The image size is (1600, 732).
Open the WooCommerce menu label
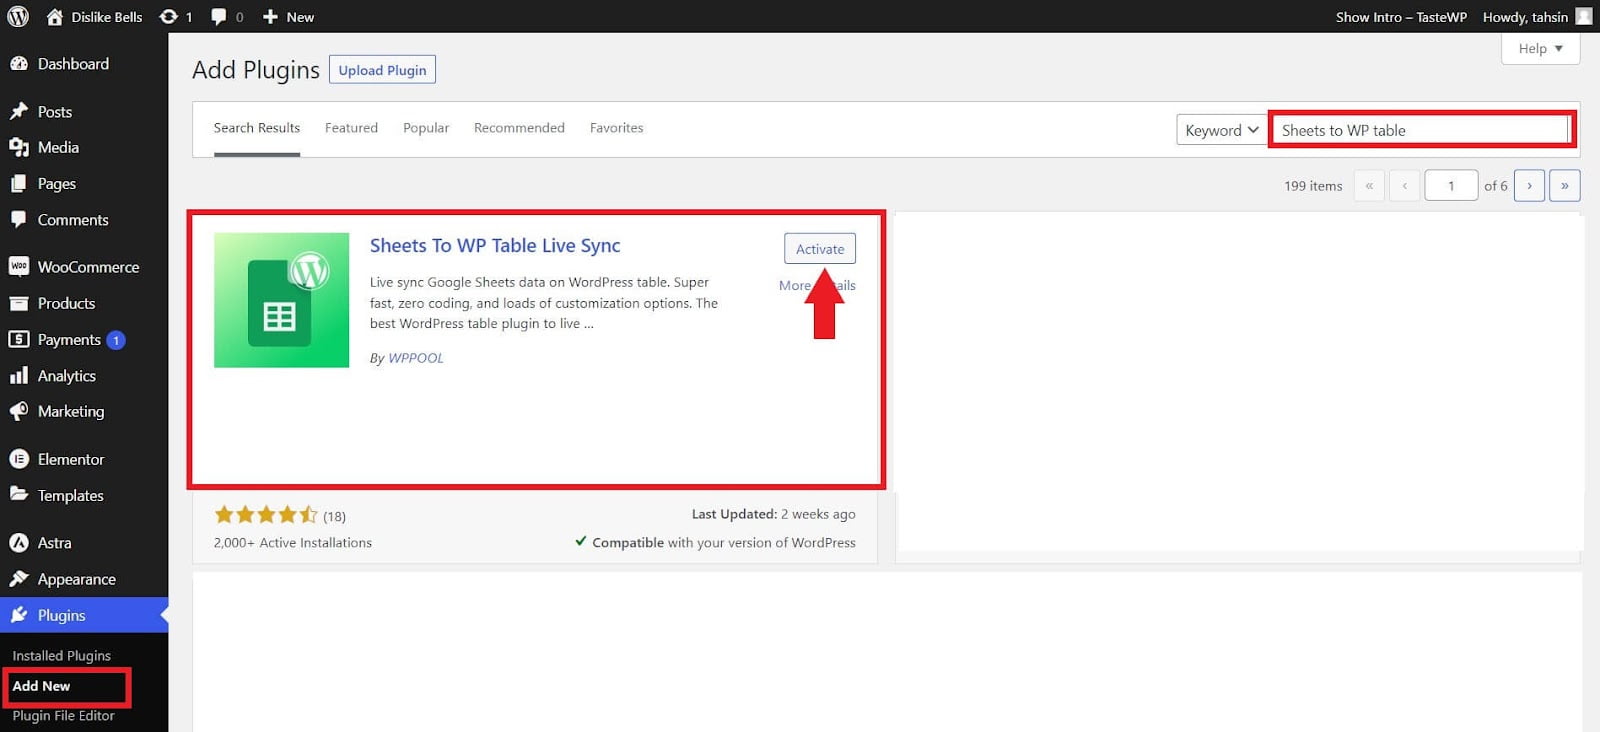88,267
